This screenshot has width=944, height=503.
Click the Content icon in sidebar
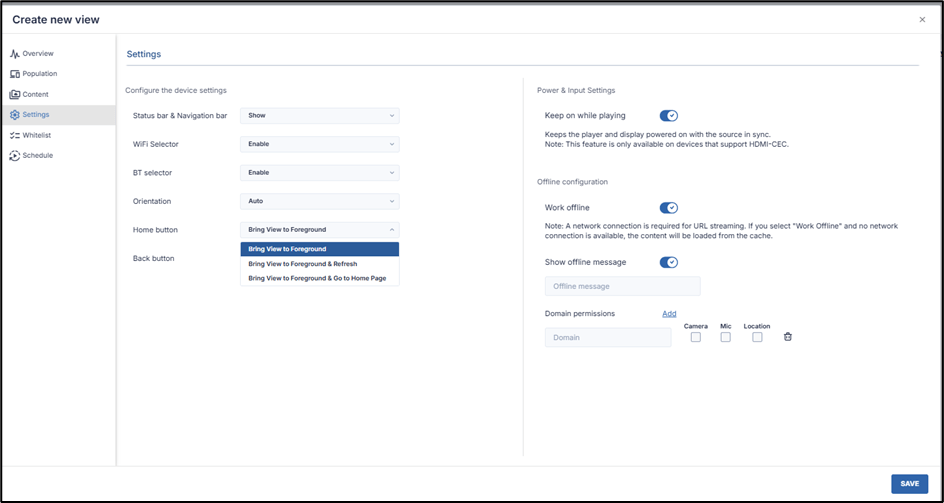coord(15,94)
